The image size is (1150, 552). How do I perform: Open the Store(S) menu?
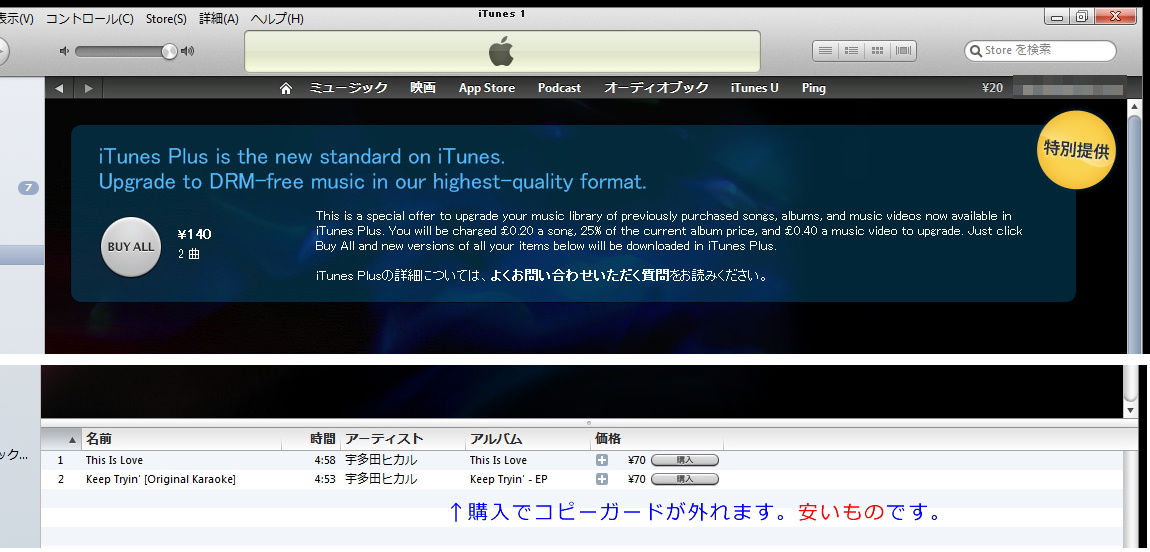(166, 19)
